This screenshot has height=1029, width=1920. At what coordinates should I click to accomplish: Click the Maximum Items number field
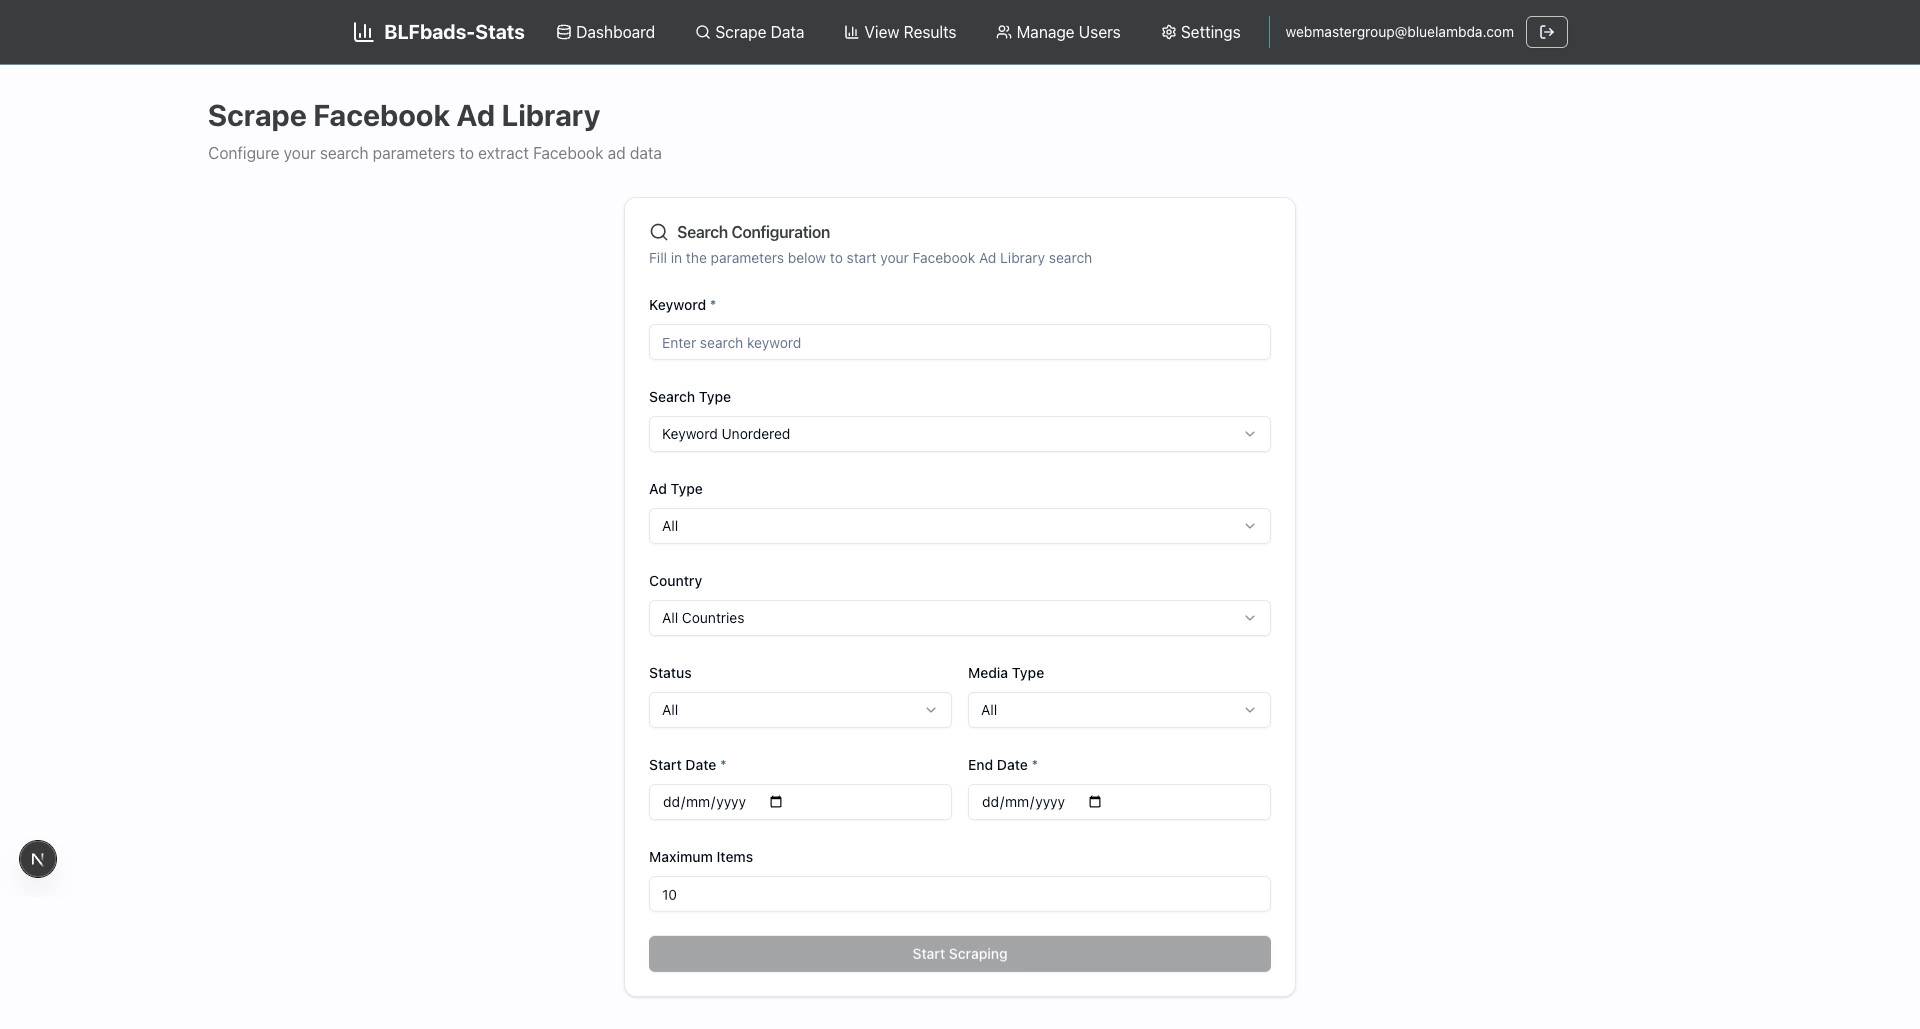tap(959, 894)
